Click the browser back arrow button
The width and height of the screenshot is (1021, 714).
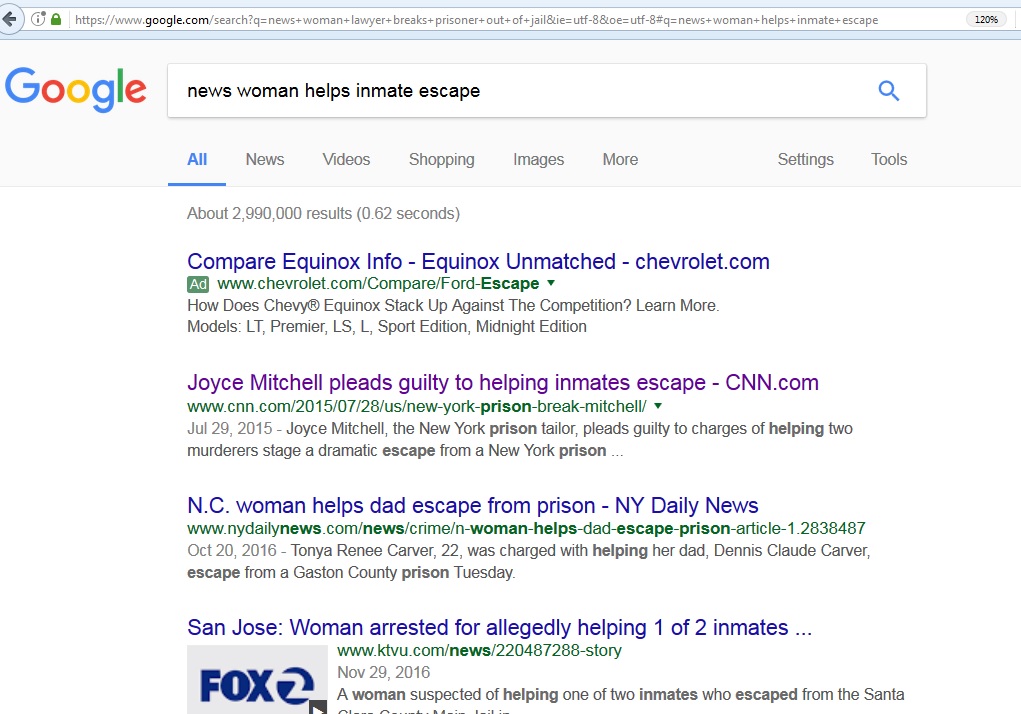11,19
